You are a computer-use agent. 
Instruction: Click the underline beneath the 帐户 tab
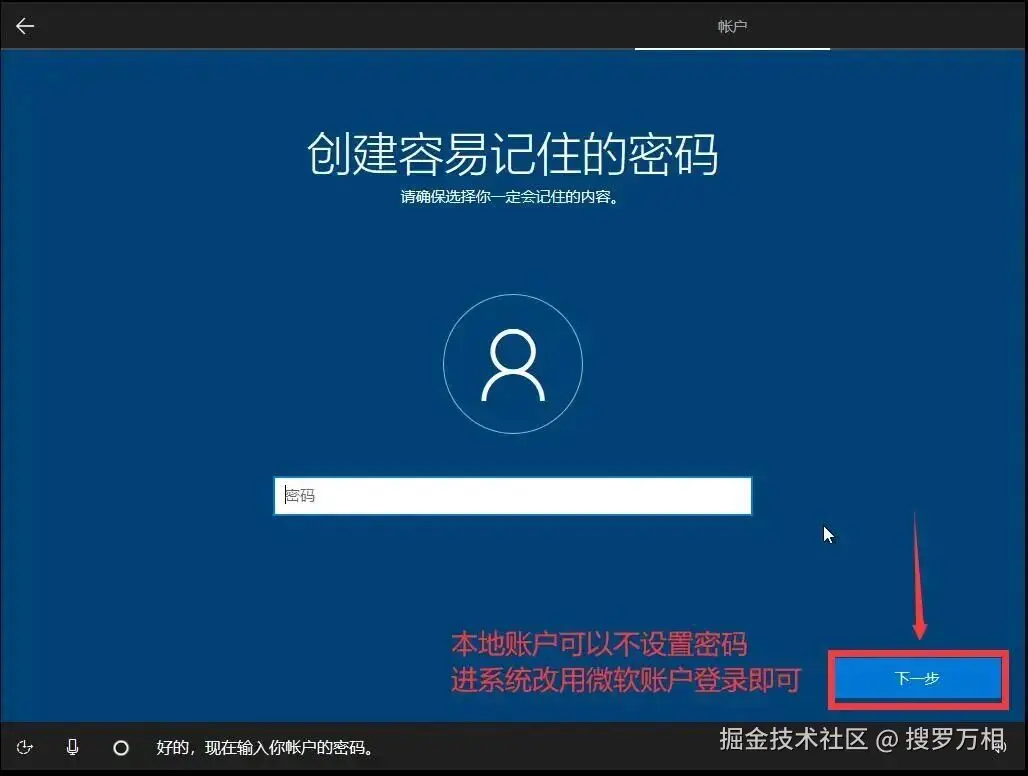(733, 49)
